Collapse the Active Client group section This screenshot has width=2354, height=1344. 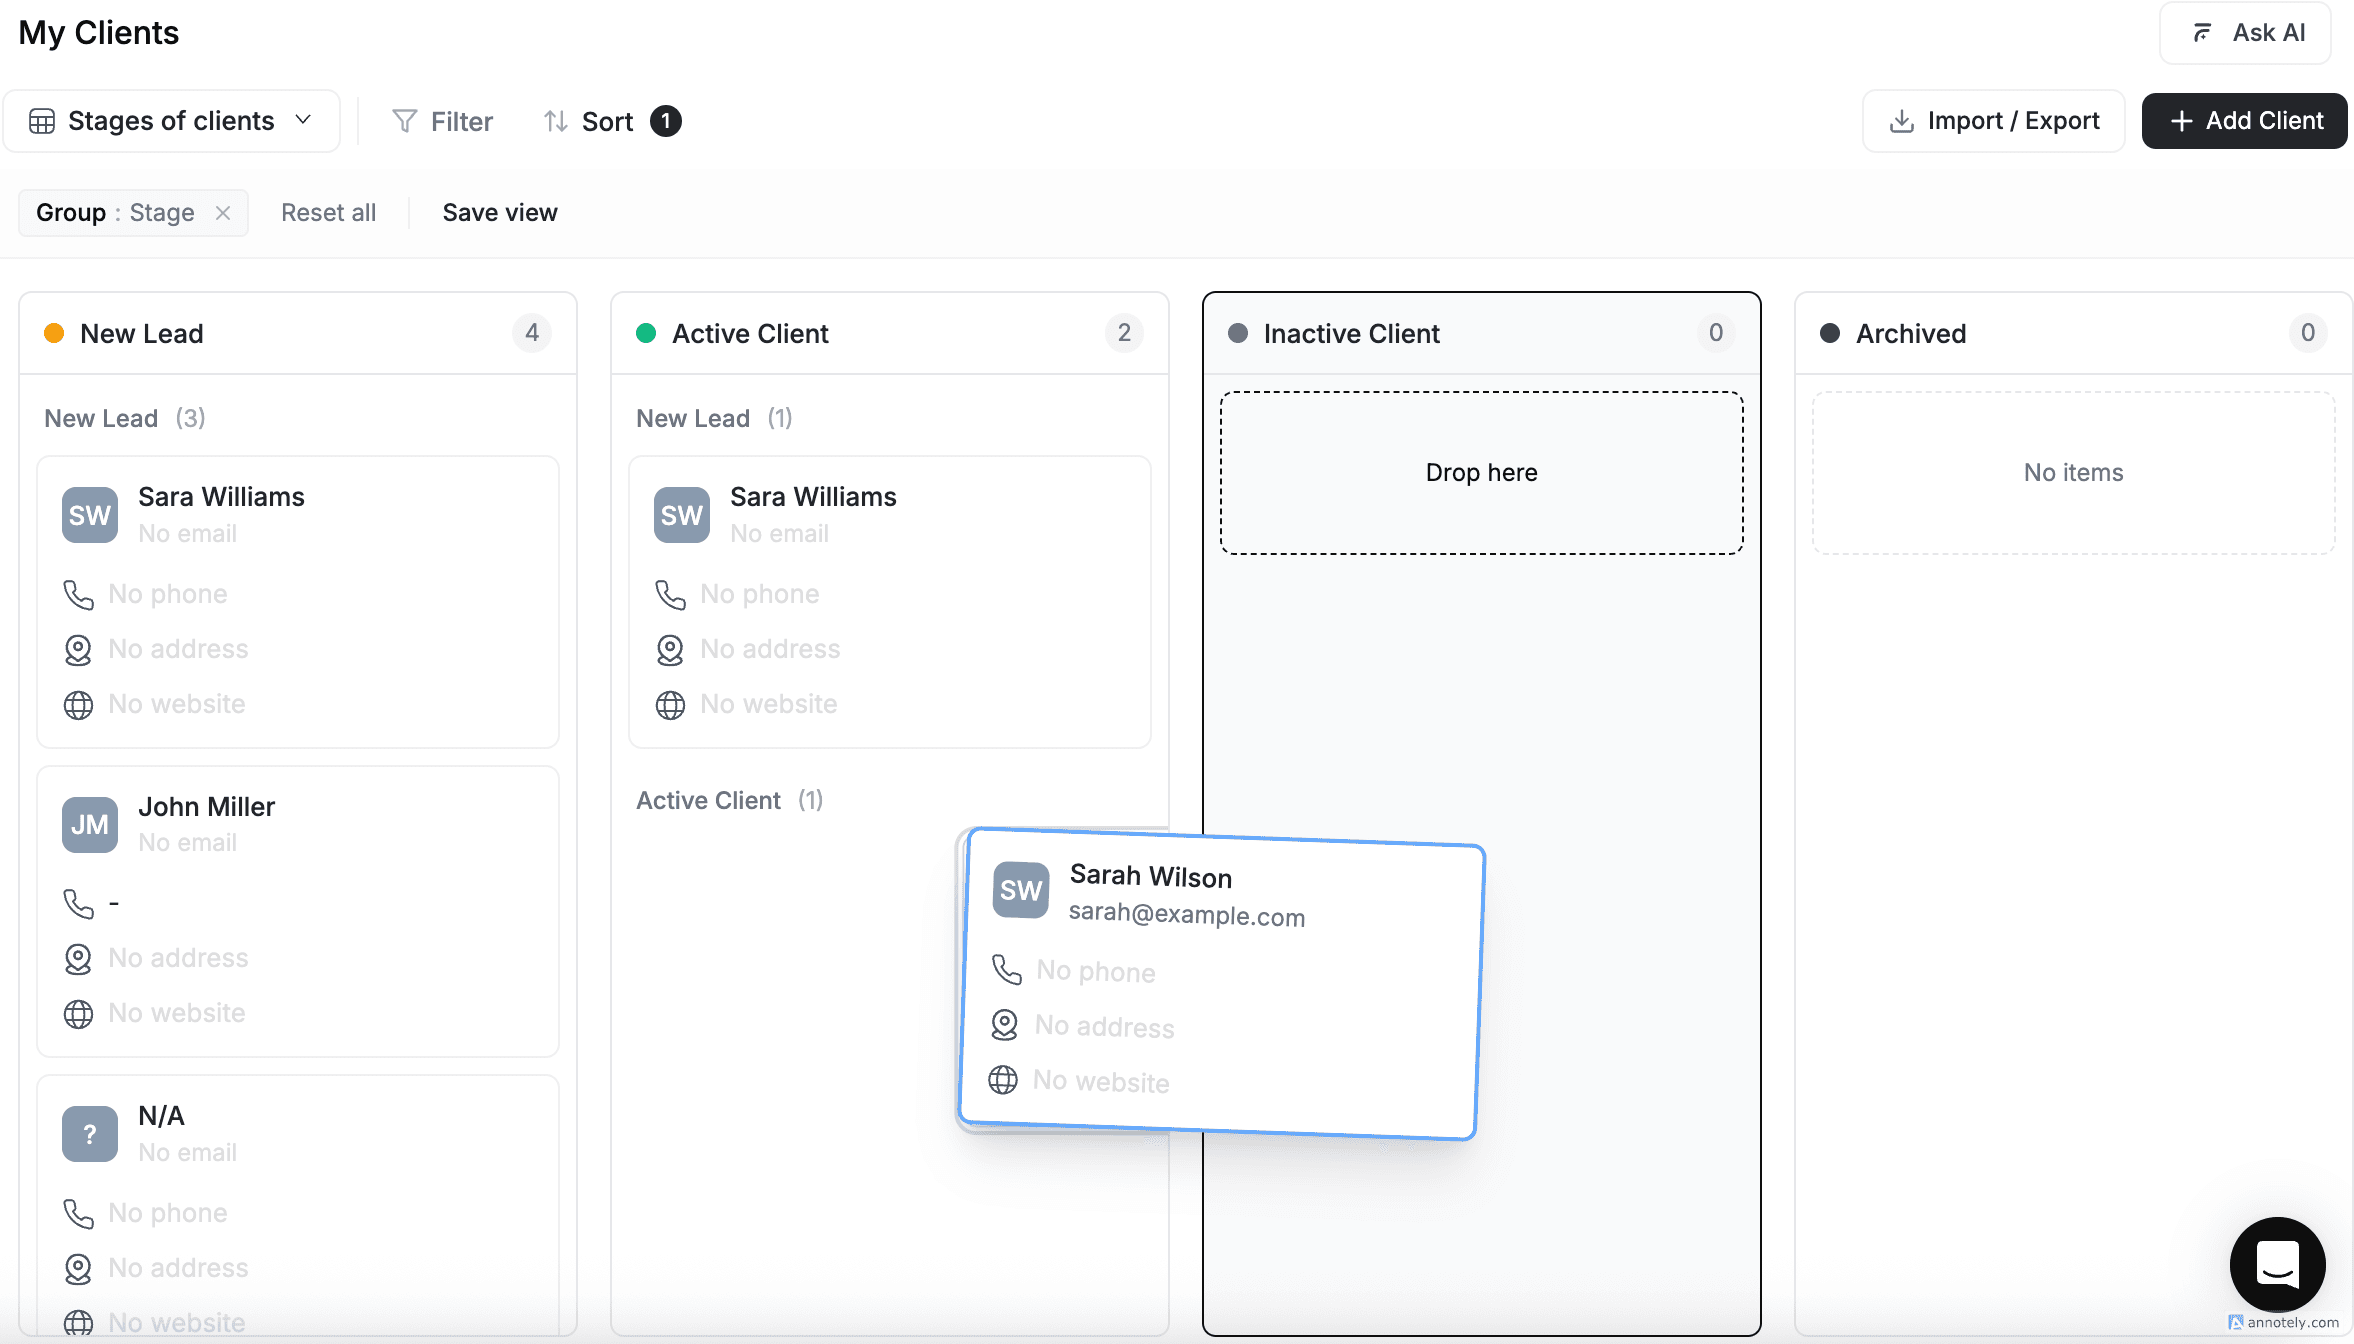709,800
